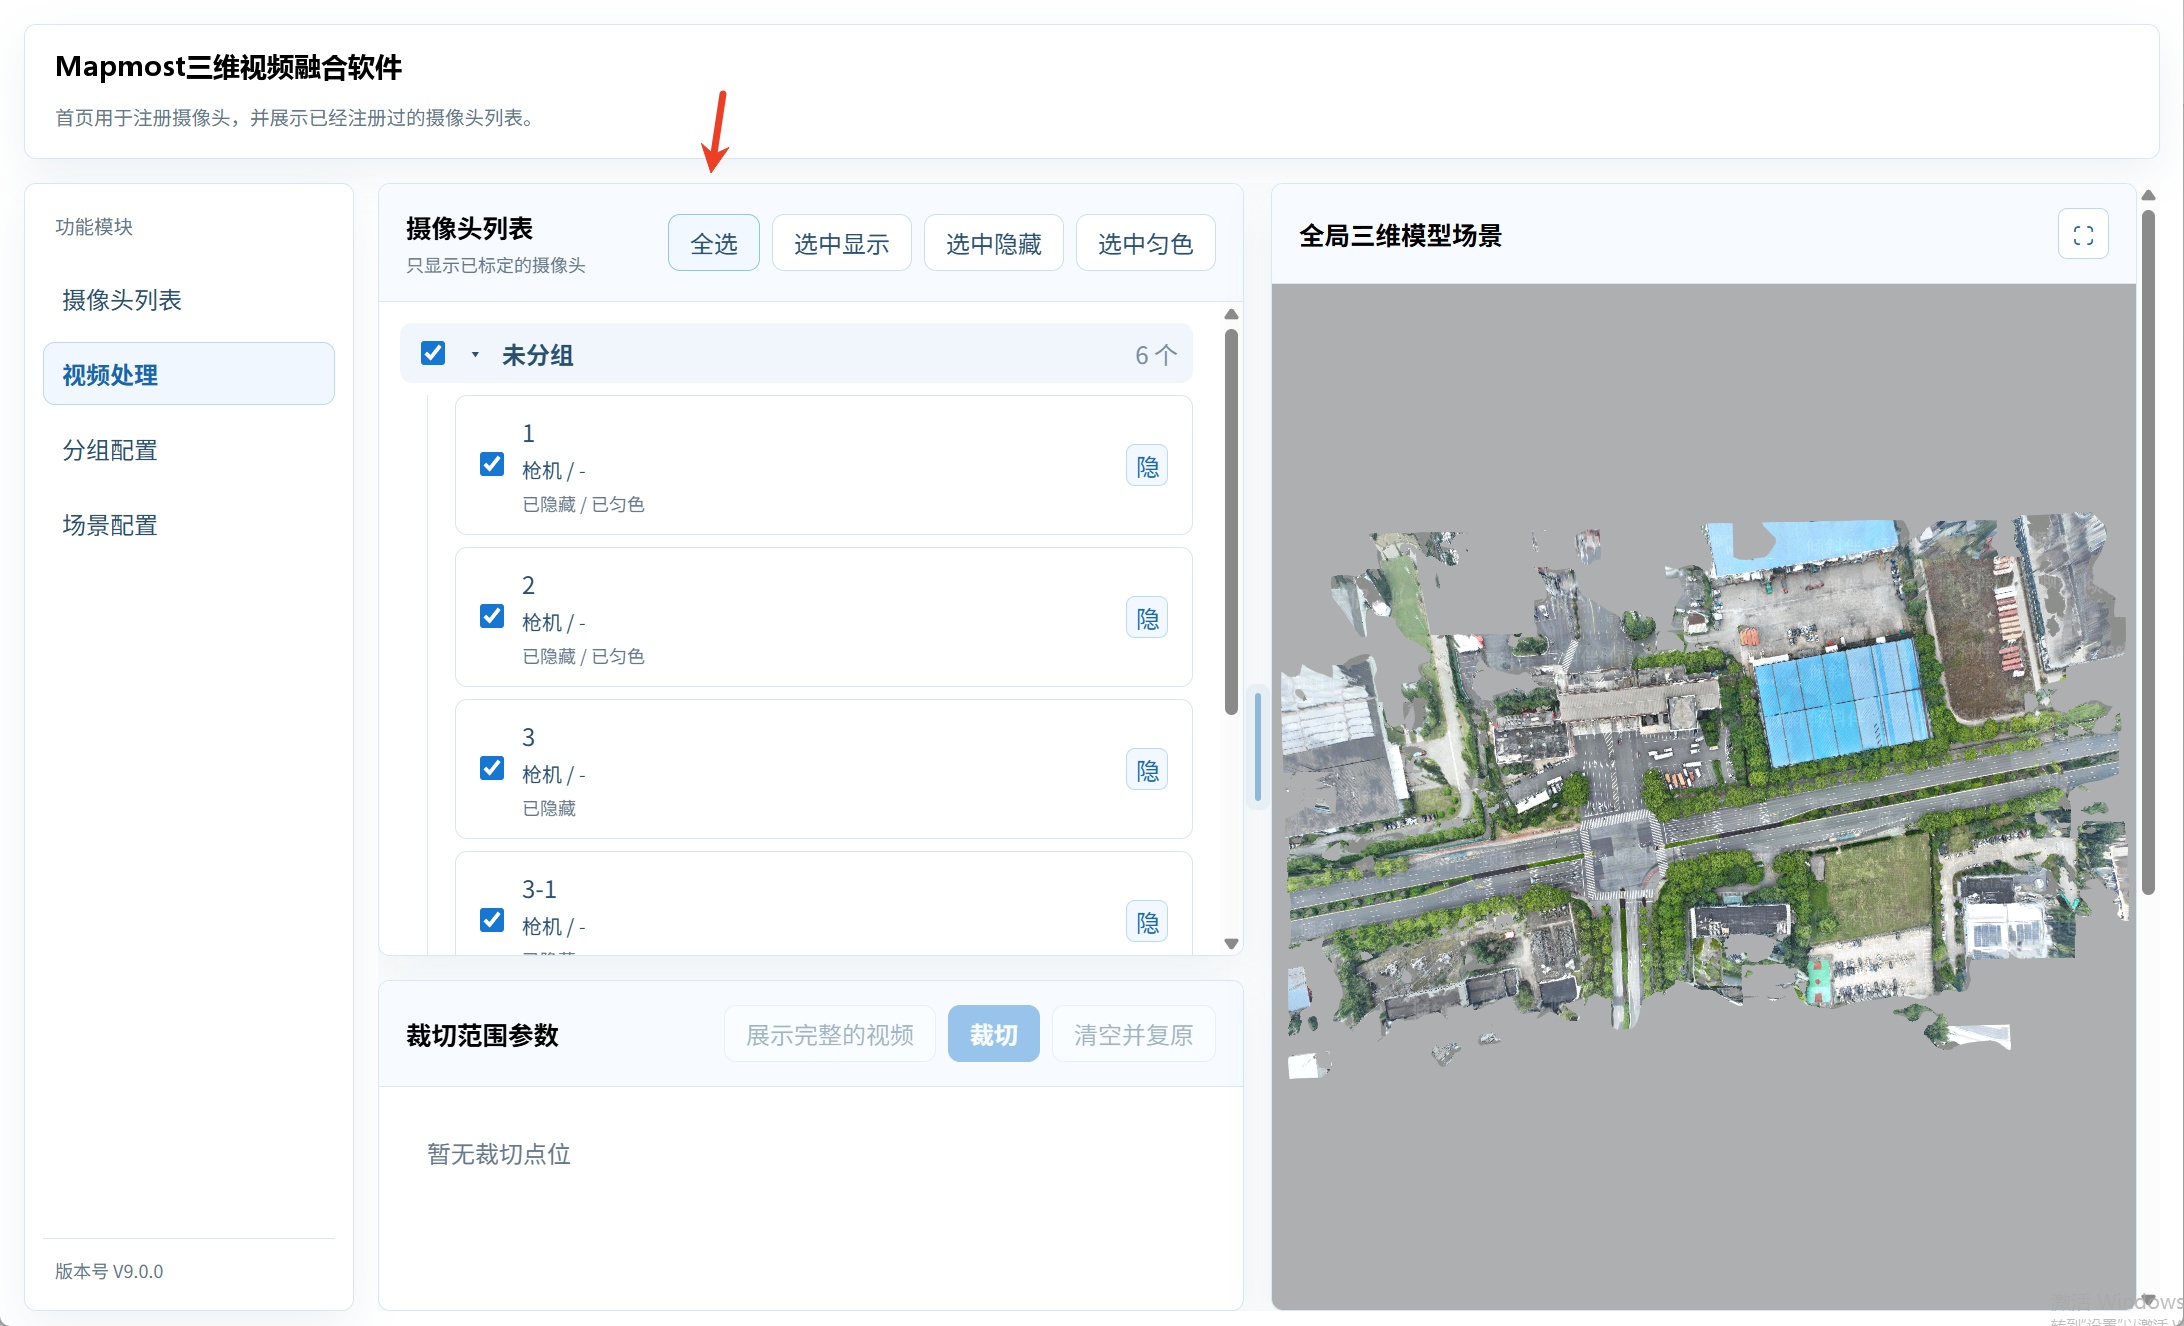This screenshot has width=2184, height=1326.
Task: Click the 6 个 count label
Action: (1156, 355)
